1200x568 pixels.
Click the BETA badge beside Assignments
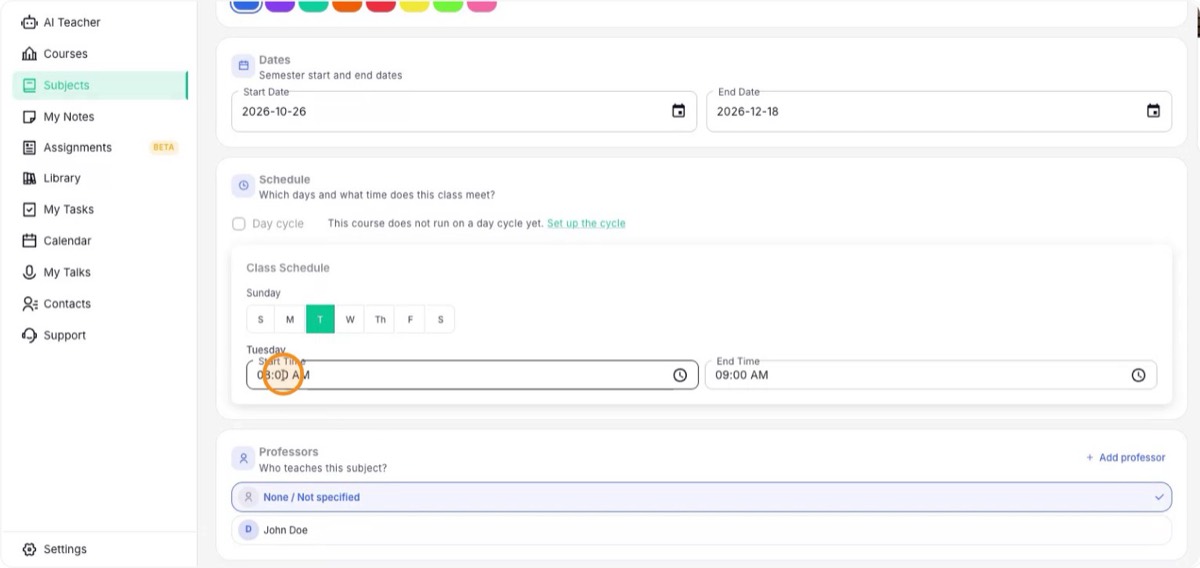click(163, 147)
